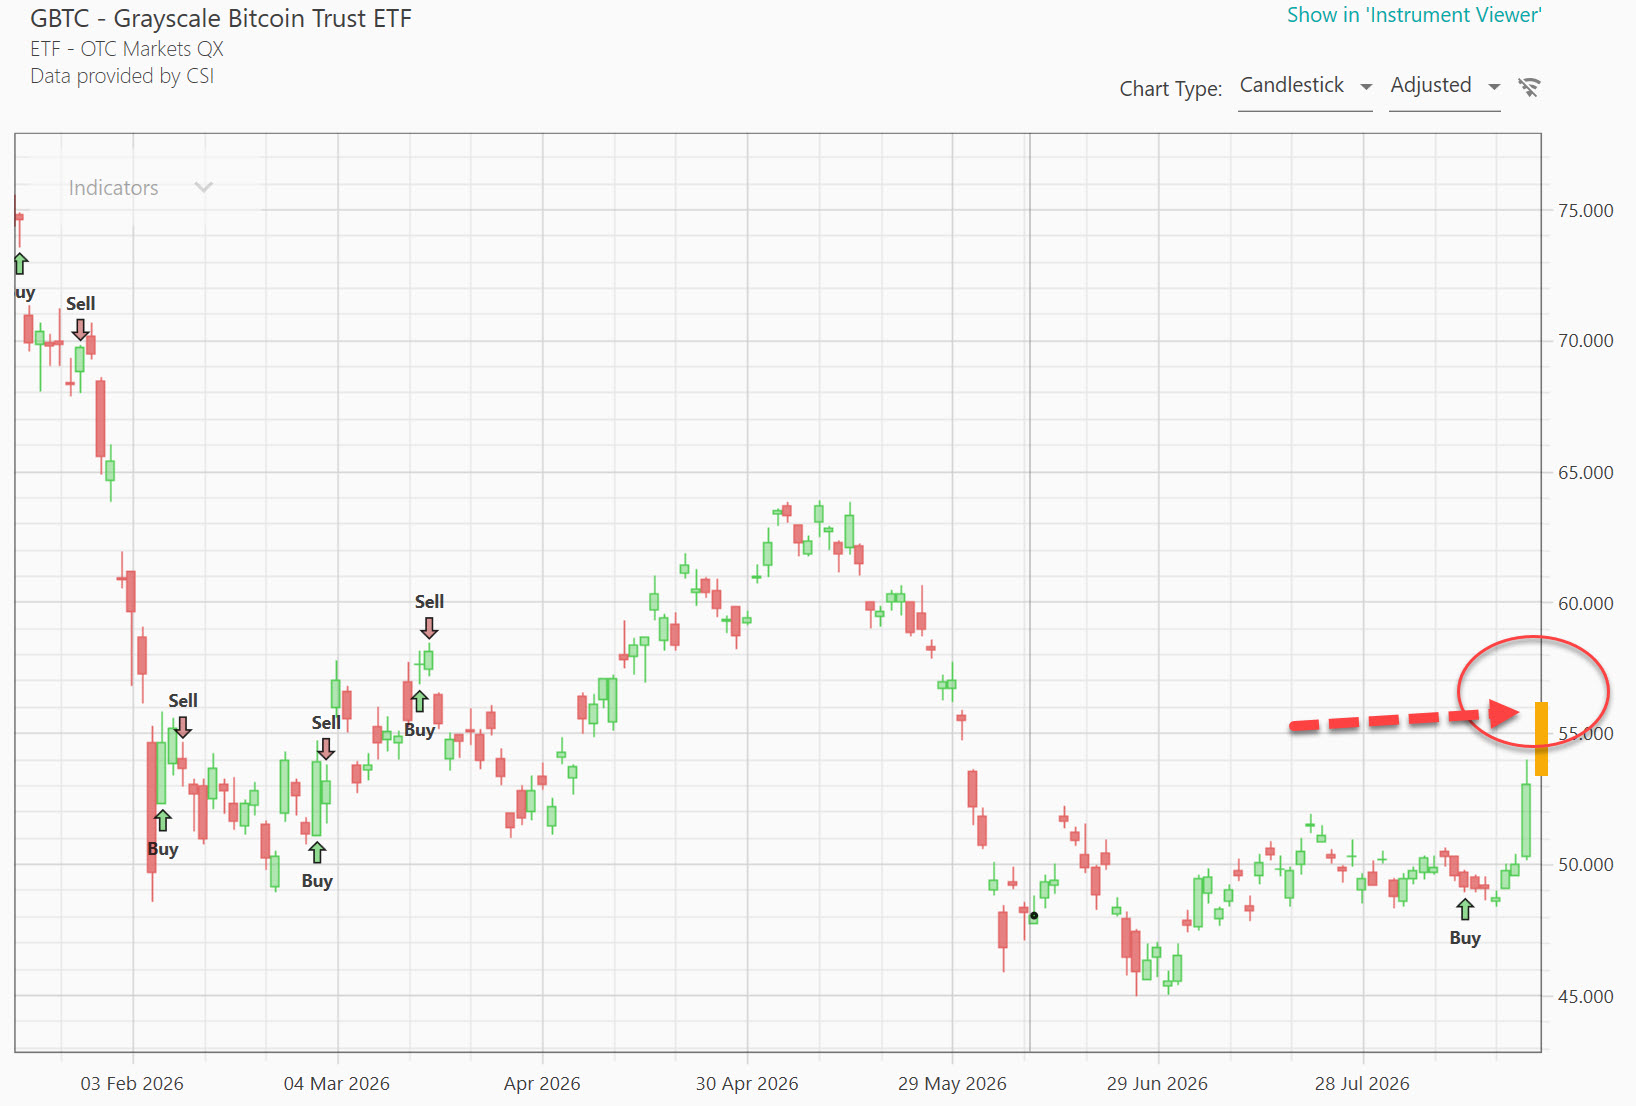Click the GBTC - Grayscale Bitcoin Trust ETF title
The width and height of the screenshot is (1636, 1106).
coord(221,19)
